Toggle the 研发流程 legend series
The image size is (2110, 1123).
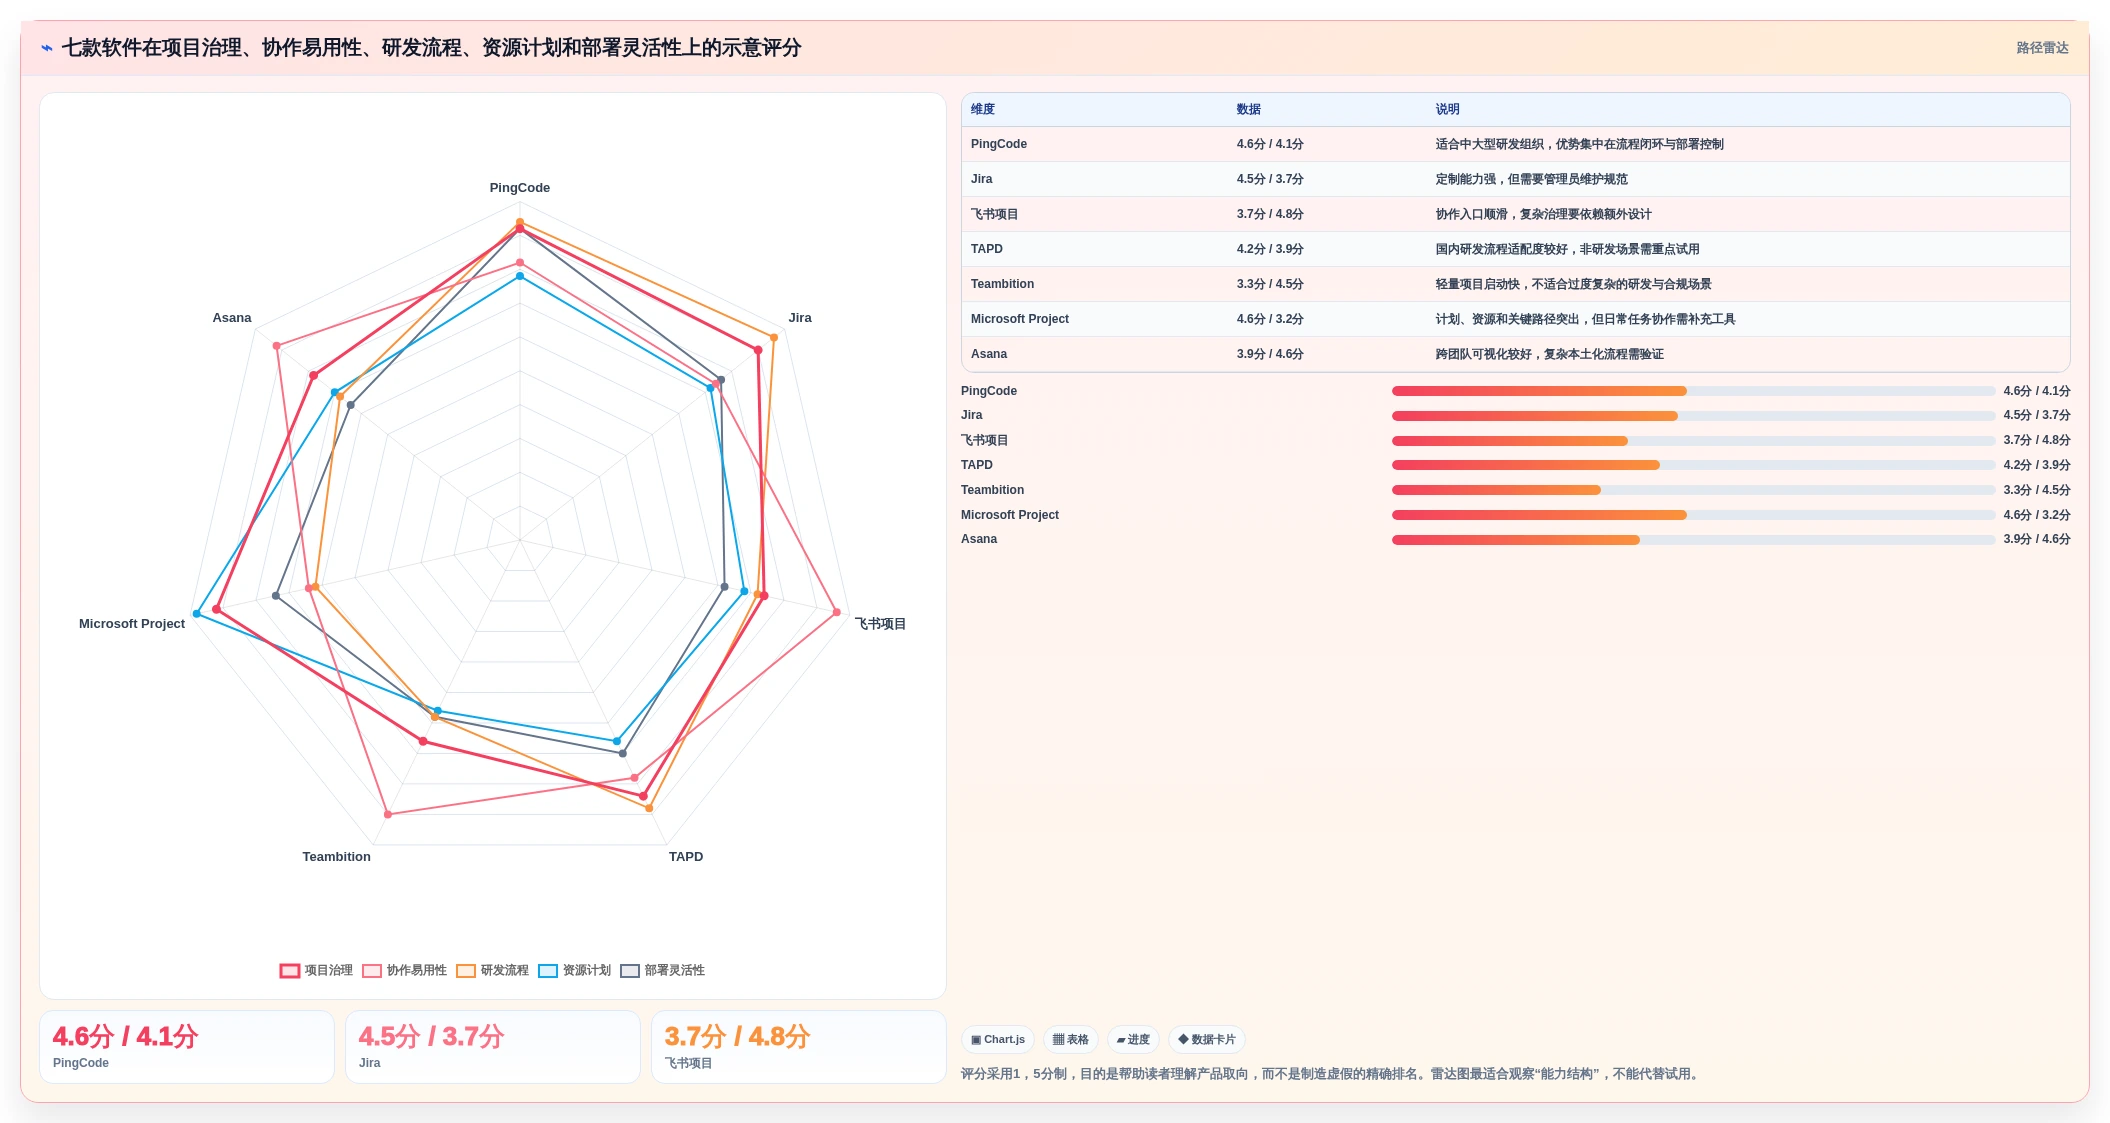[492, 970]
